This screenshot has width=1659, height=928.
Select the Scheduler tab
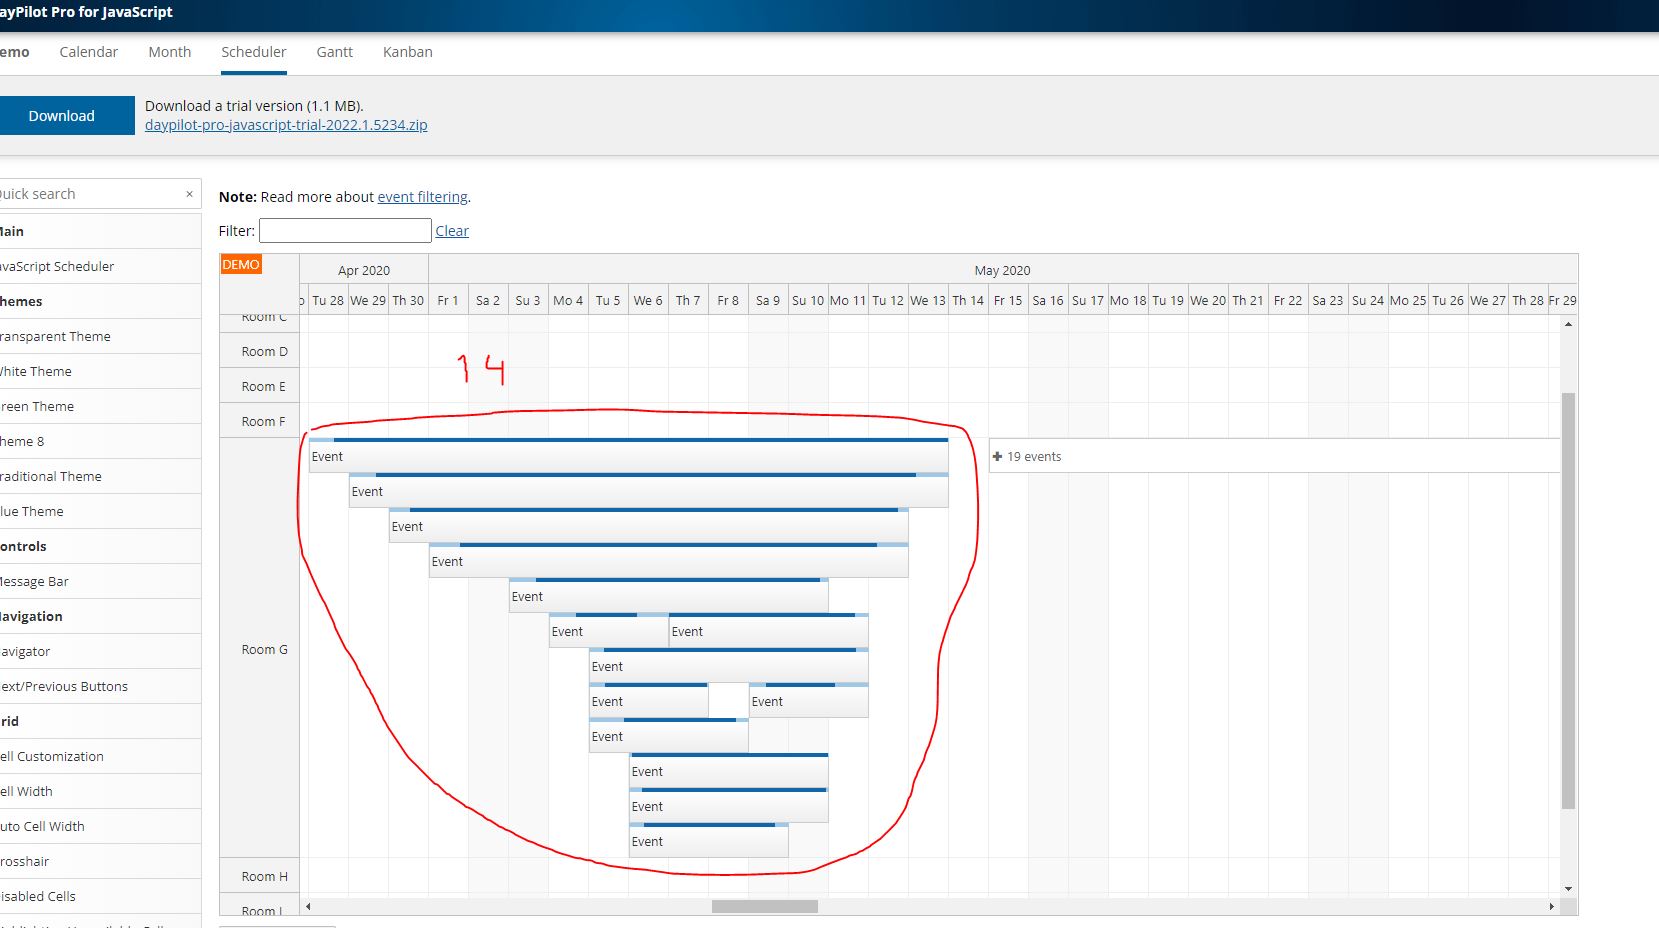[253, 52]
